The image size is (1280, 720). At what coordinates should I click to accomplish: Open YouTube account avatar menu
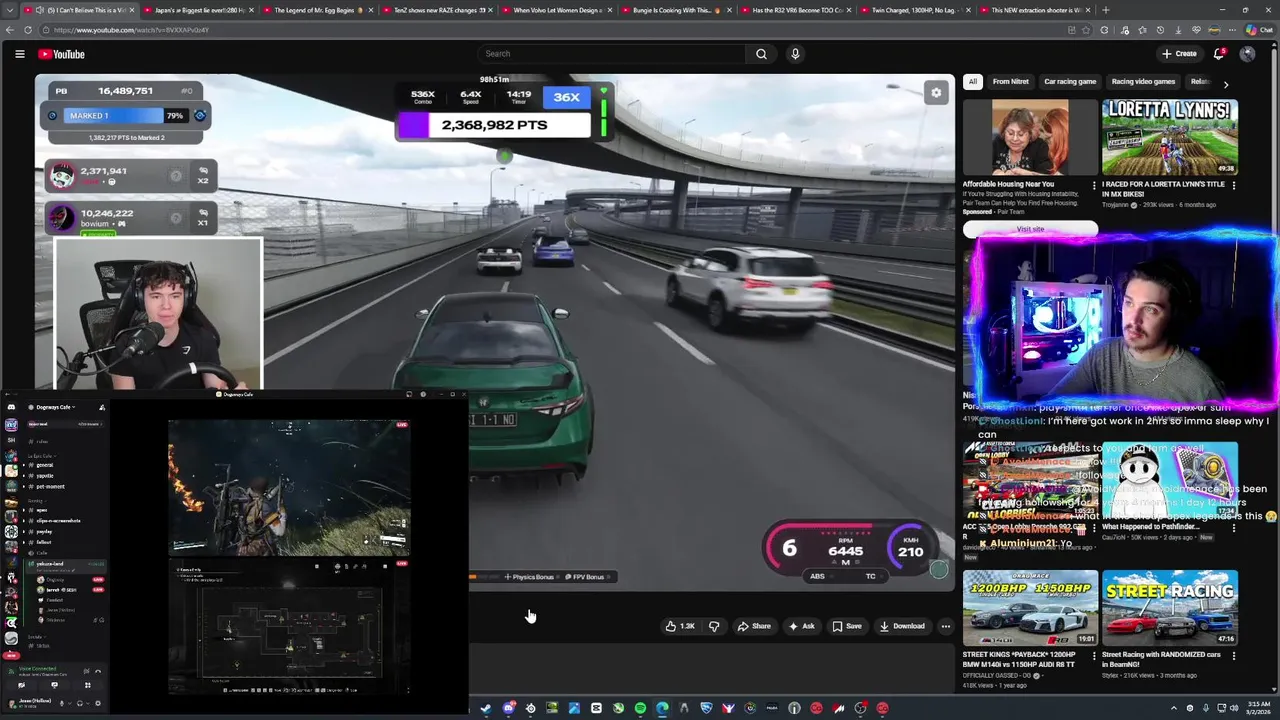[1247, 54]
